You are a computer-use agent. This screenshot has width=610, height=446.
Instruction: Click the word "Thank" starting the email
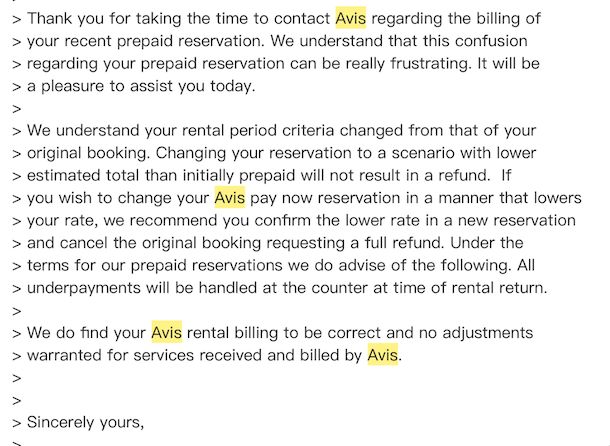tap(50, 19)
